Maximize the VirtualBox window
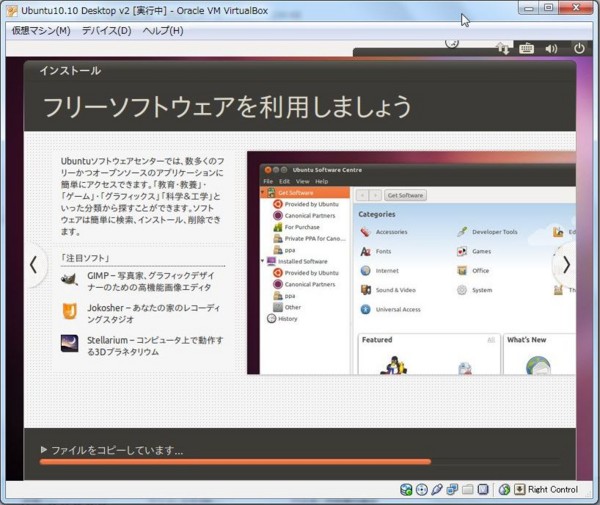This screenshot has width=600, height=505. point(548,8)
